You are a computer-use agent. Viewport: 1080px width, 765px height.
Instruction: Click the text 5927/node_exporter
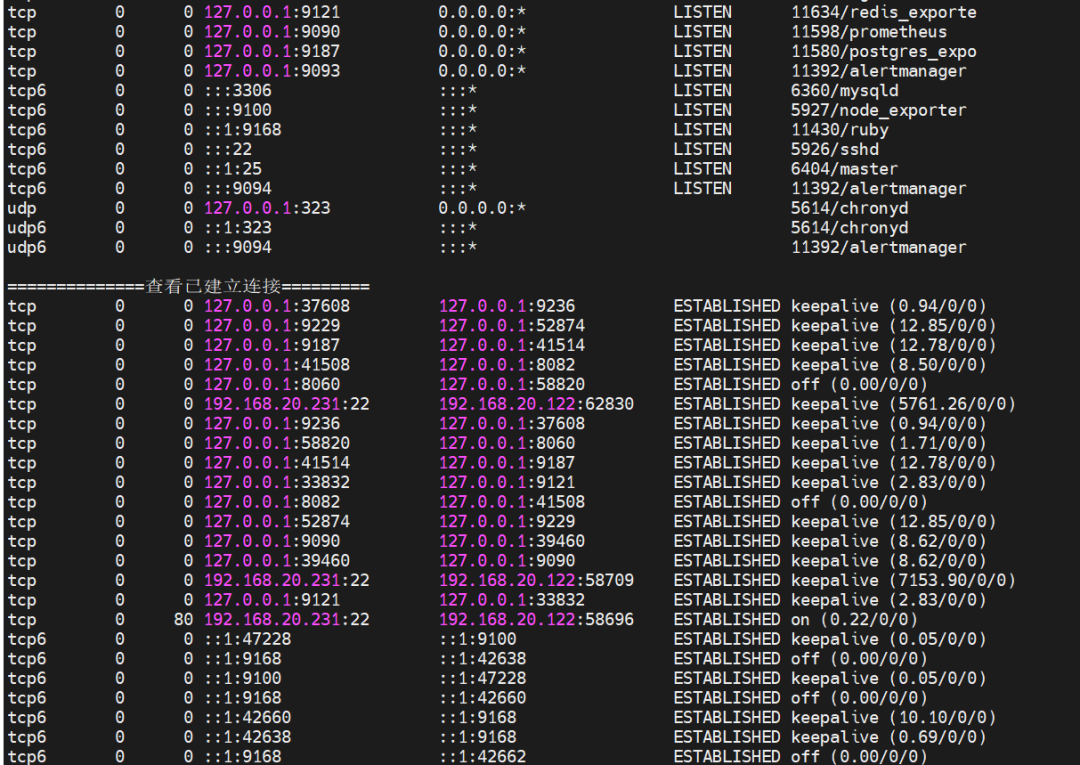[x=878, y=110]
